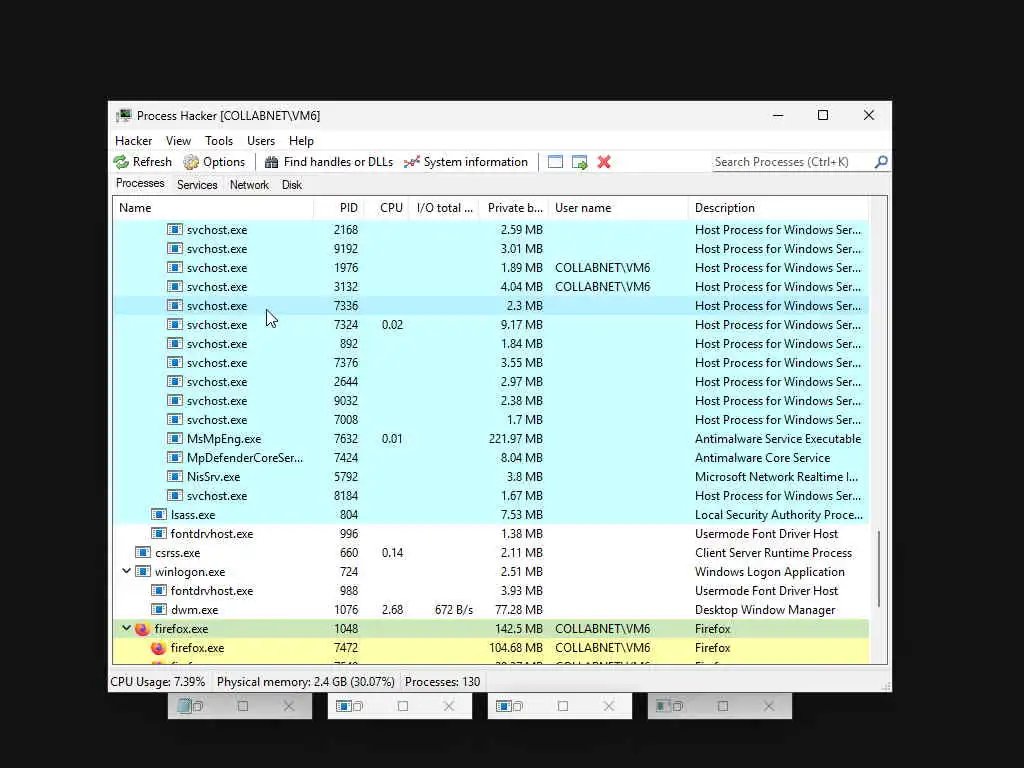Open the Hacker menu

click(133, 141)
